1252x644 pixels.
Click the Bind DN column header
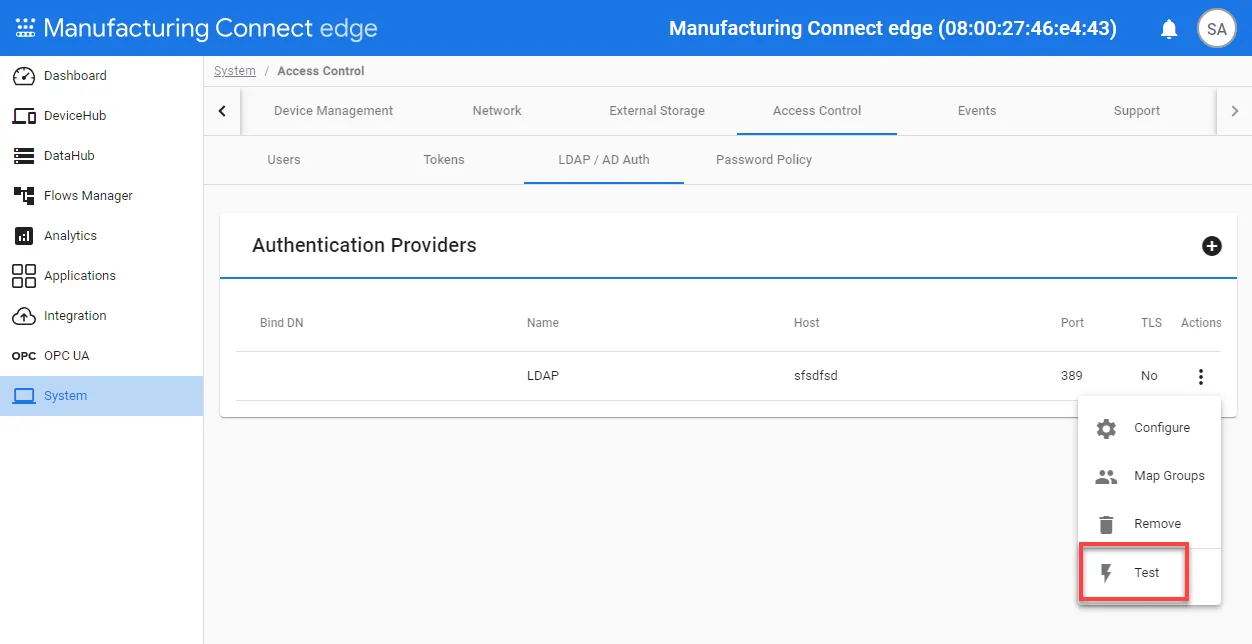281,323
